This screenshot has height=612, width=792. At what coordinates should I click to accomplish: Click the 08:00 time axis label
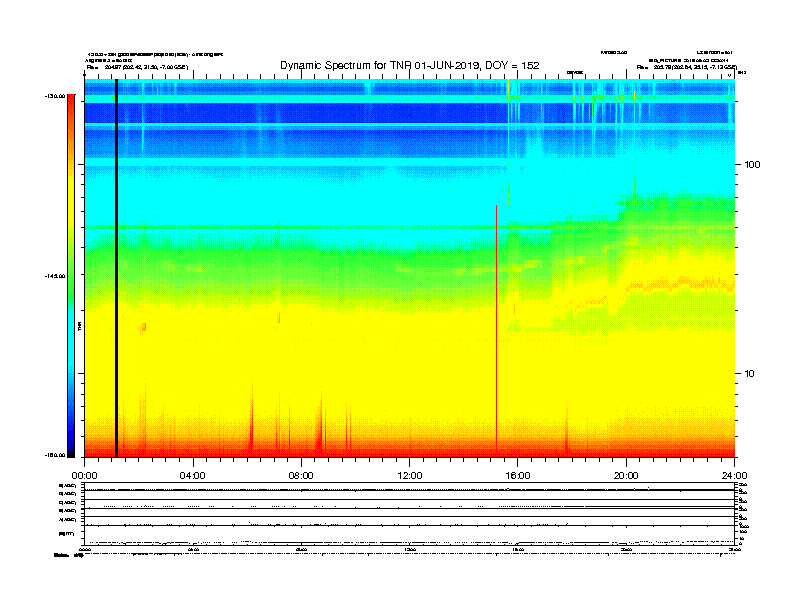pos(301,476)
